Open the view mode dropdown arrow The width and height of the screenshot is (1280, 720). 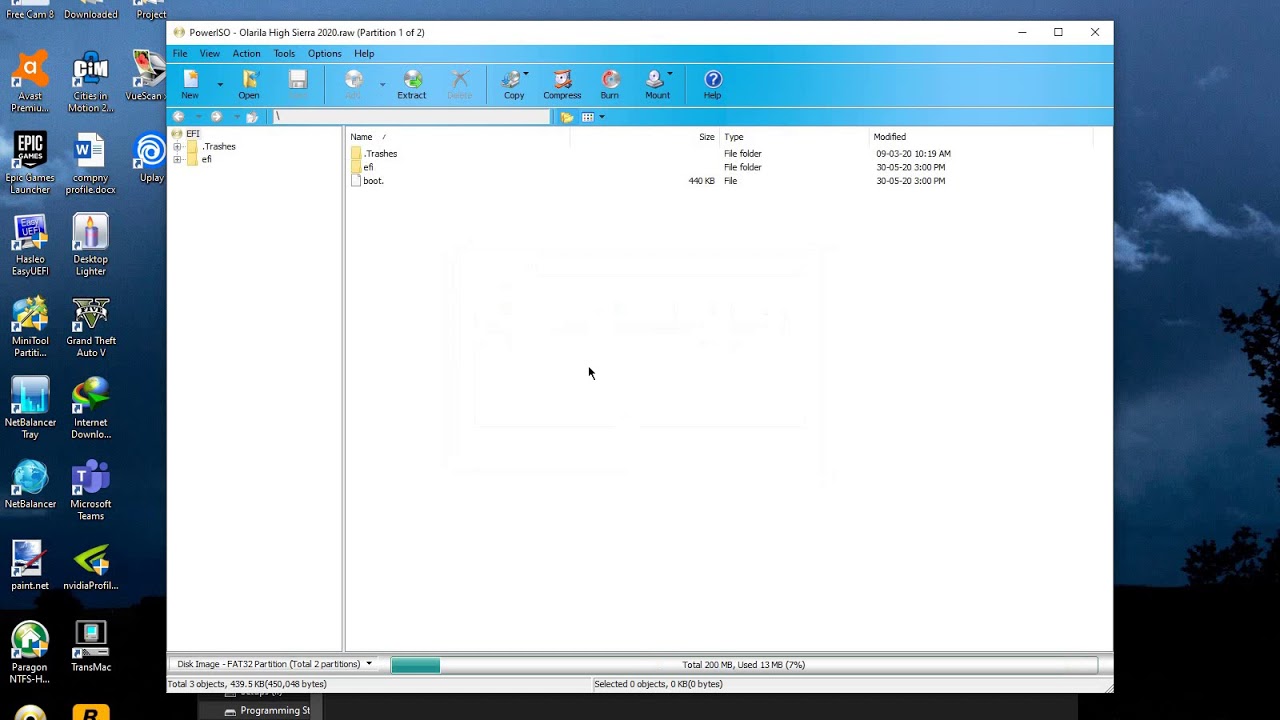click(602, 117)
